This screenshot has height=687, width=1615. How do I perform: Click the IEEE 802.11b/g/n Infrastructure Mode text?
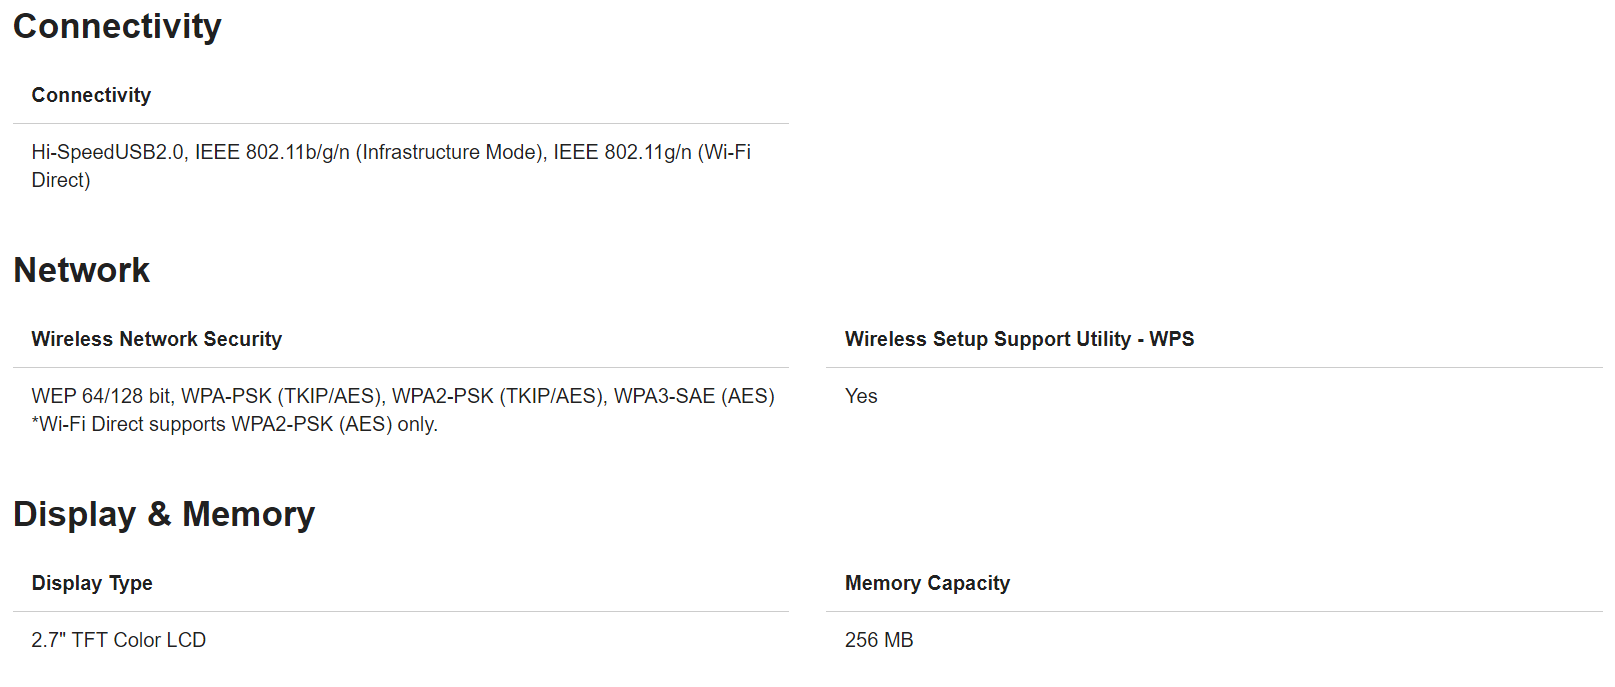[x=370, y=152]
